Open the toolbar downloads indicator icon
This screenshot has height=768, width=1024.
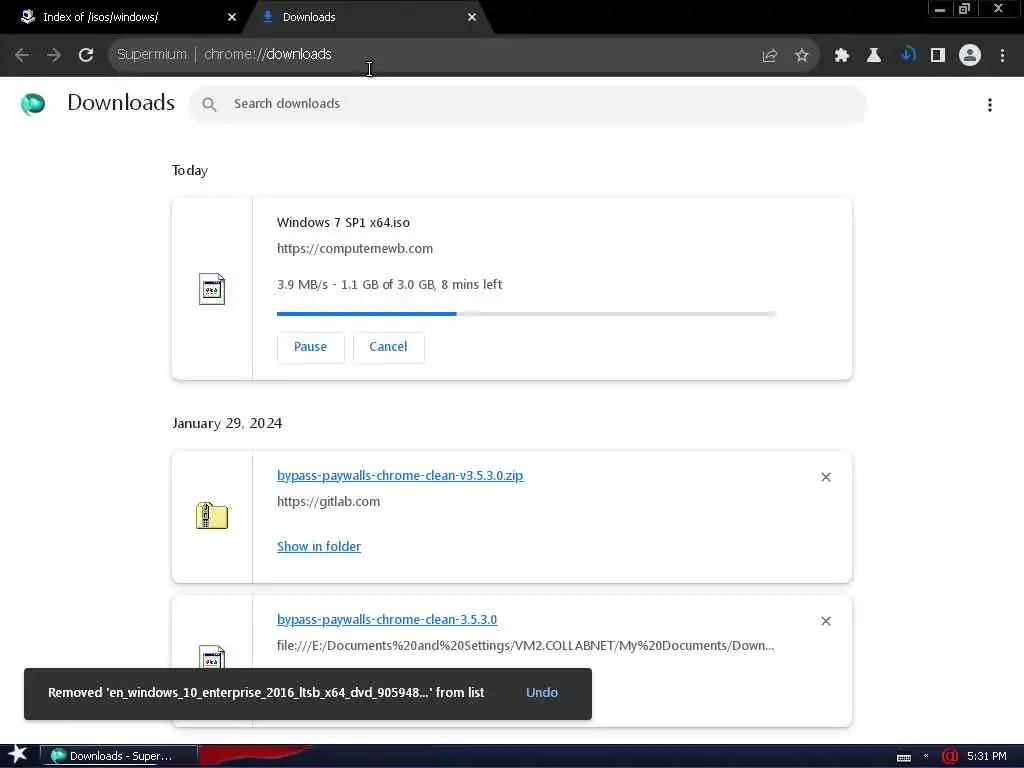908,55
